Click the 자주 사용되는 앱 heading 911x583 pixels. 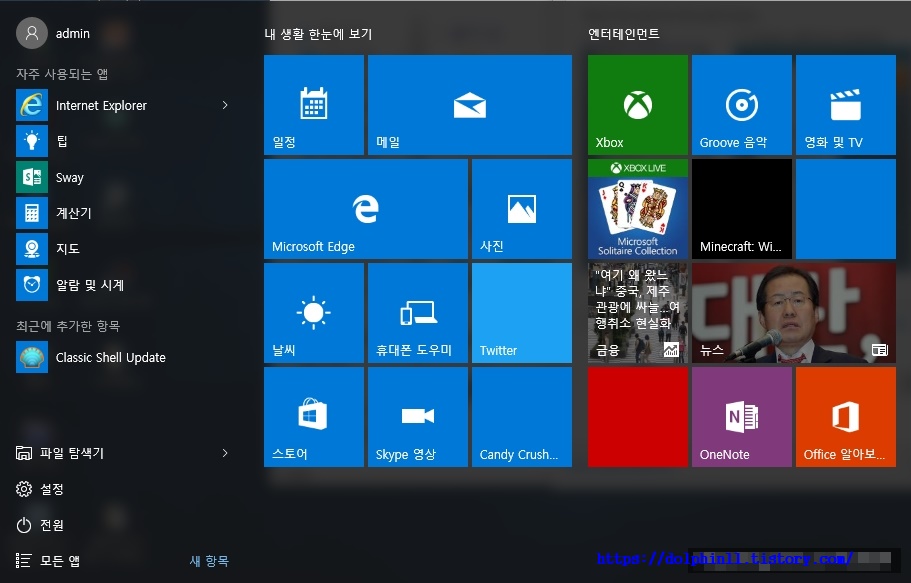click(x=62, y=74)
